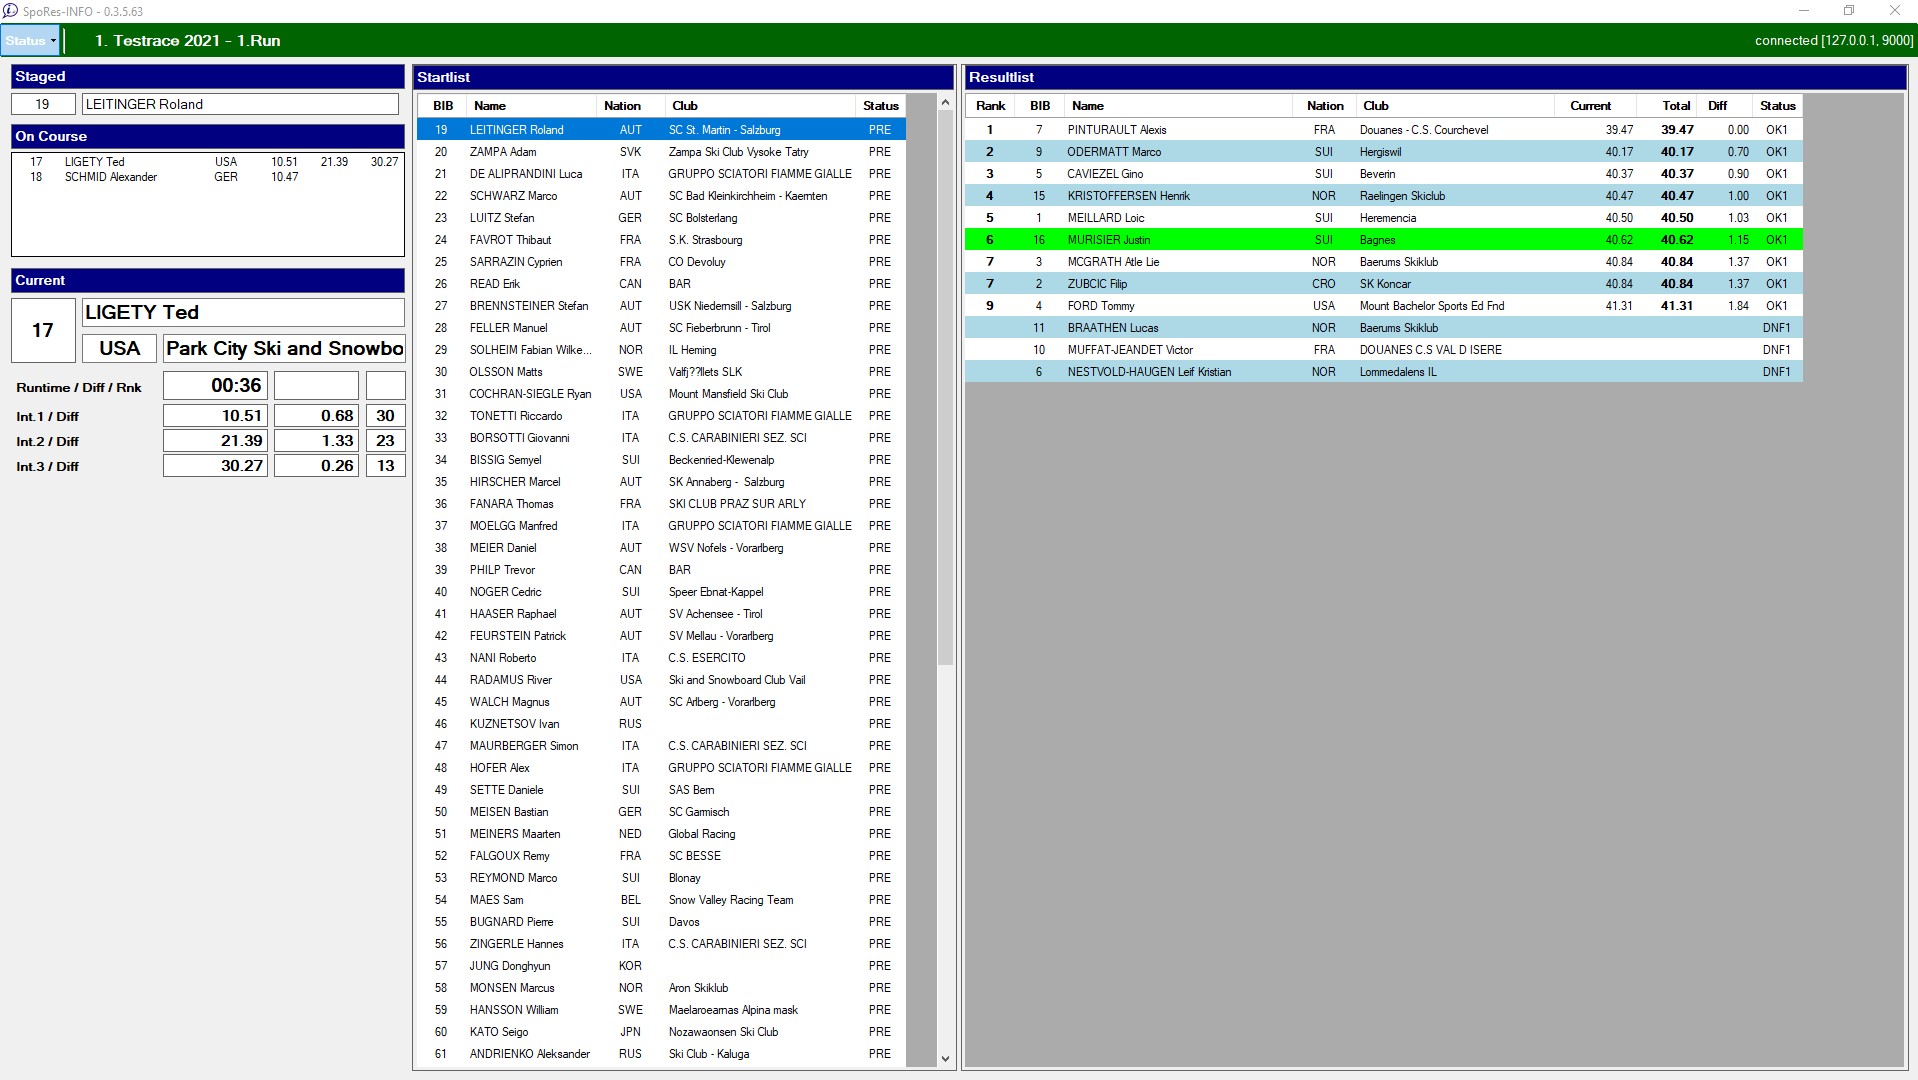The image size is (1918, 1080).
Task: Select DNF row NESTVOLD-HAUGEN Leif Kristian
Action: pyautogui.click(x=1384, y=372)
